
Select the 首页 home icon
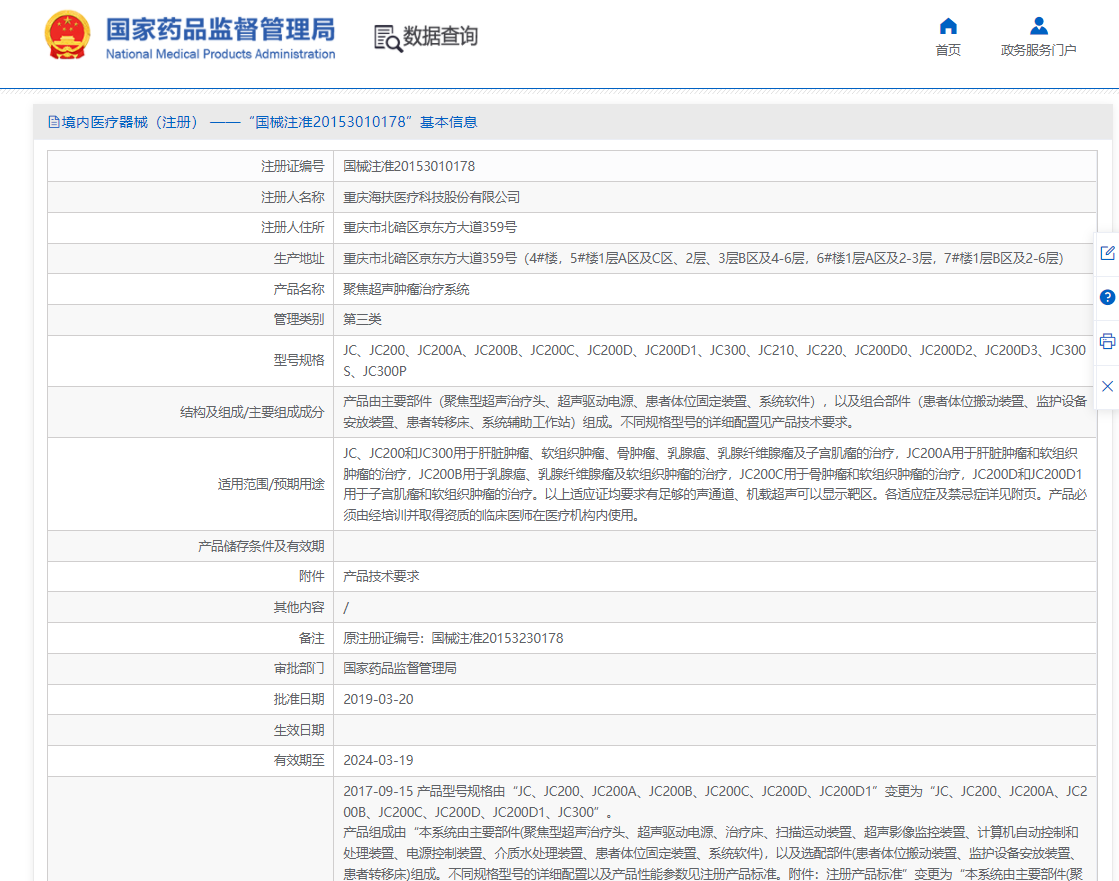coord(947,28)
